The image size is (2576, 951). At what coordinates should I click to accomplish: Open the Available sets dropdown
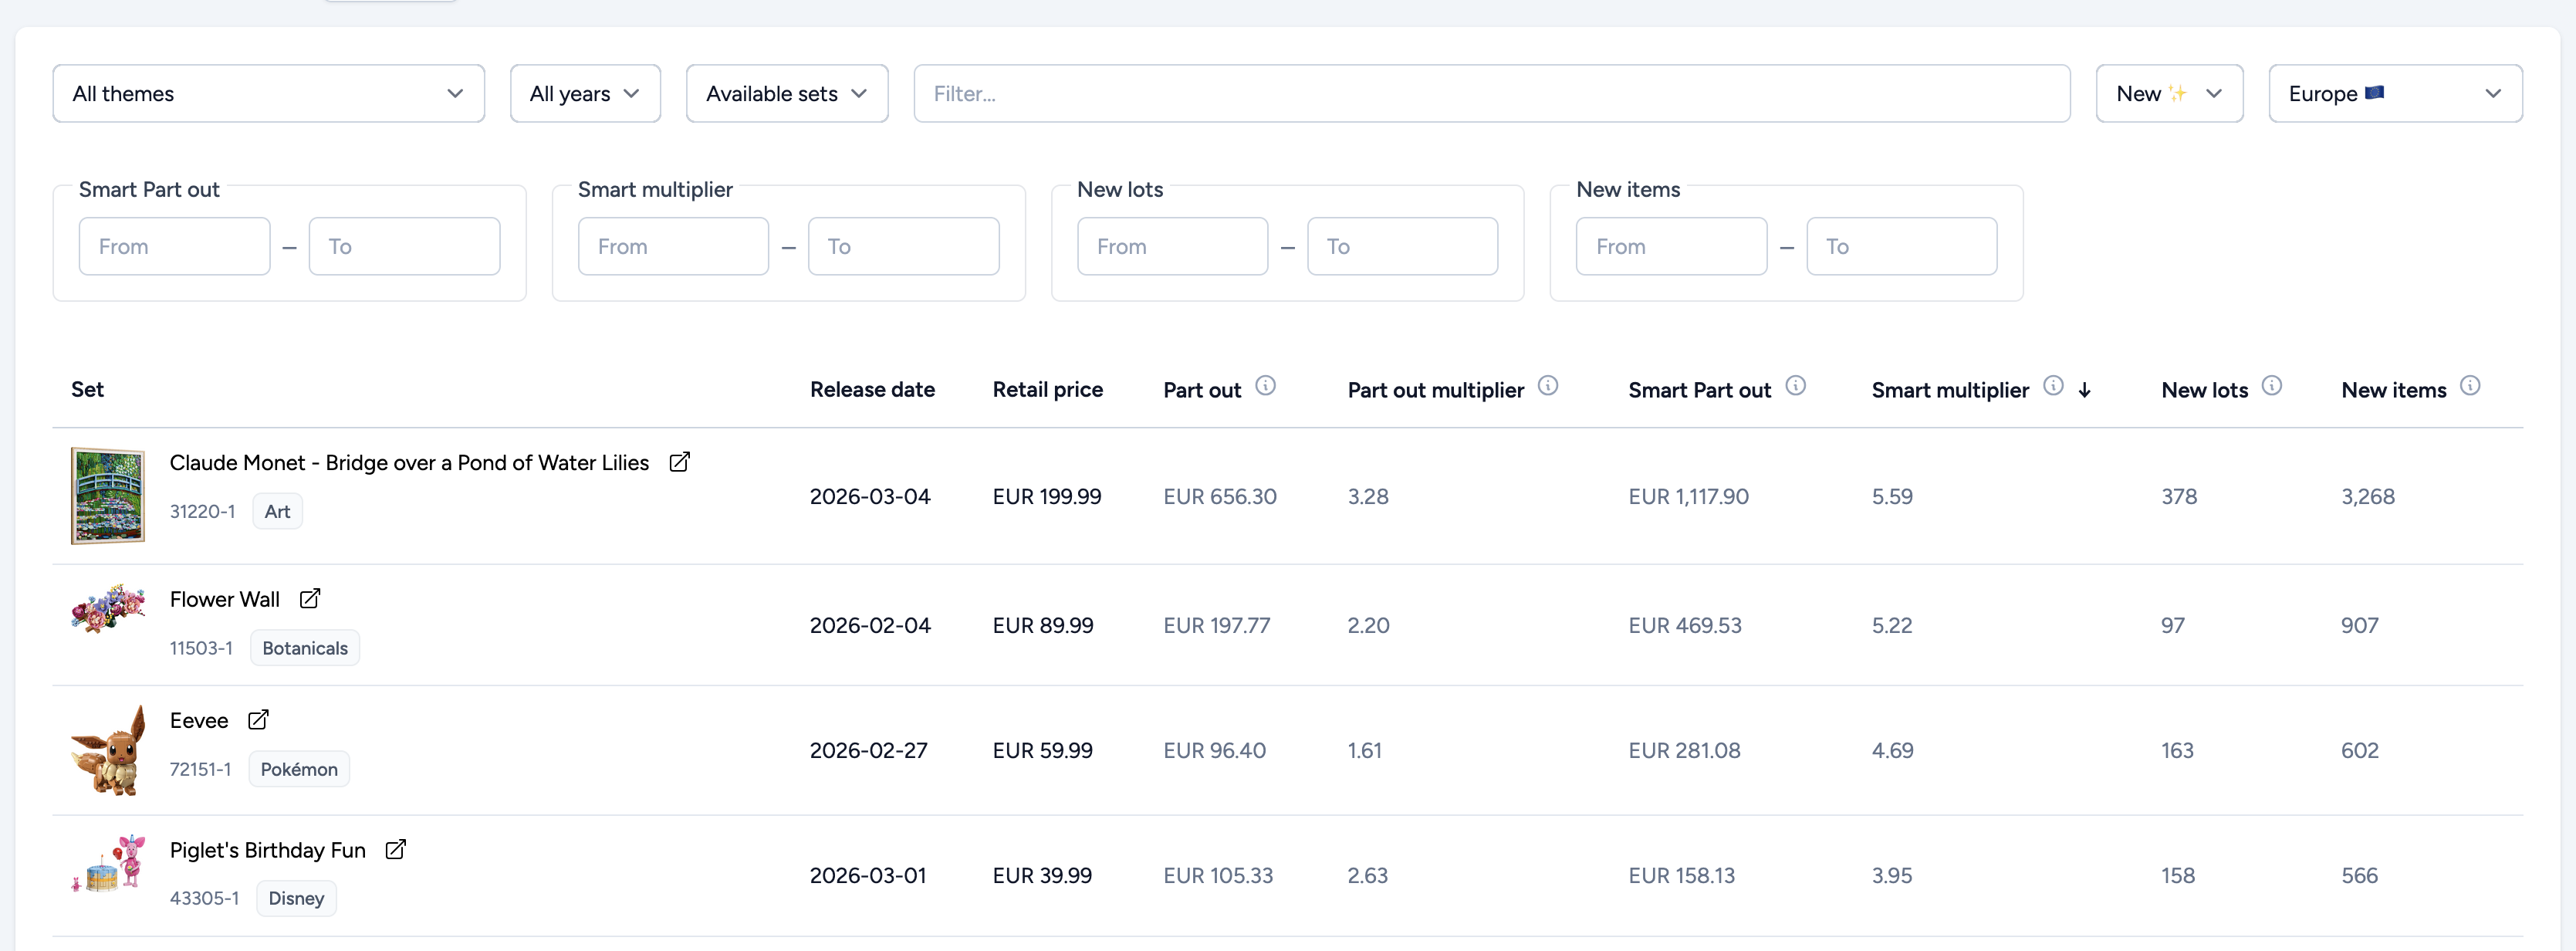[x=786, y=93]
